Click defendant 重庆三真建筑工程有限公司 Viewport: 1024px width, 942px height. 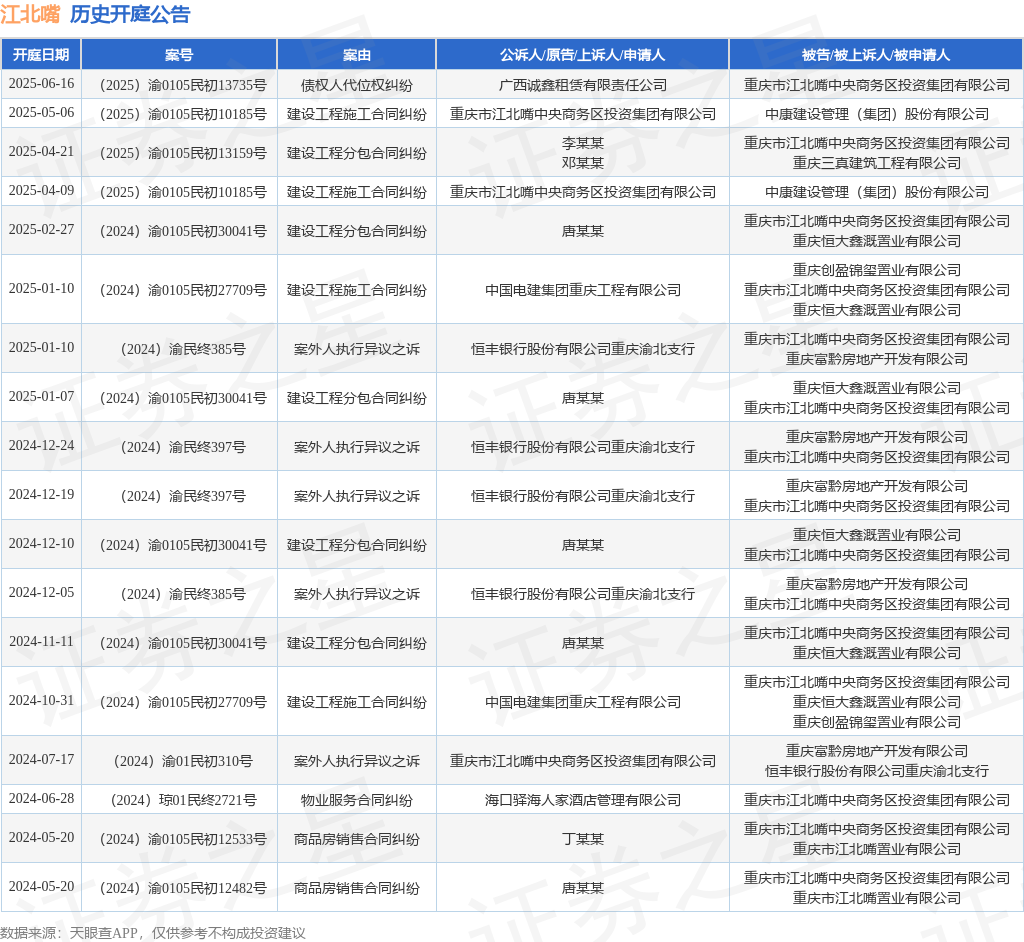(x=876, y=163)
